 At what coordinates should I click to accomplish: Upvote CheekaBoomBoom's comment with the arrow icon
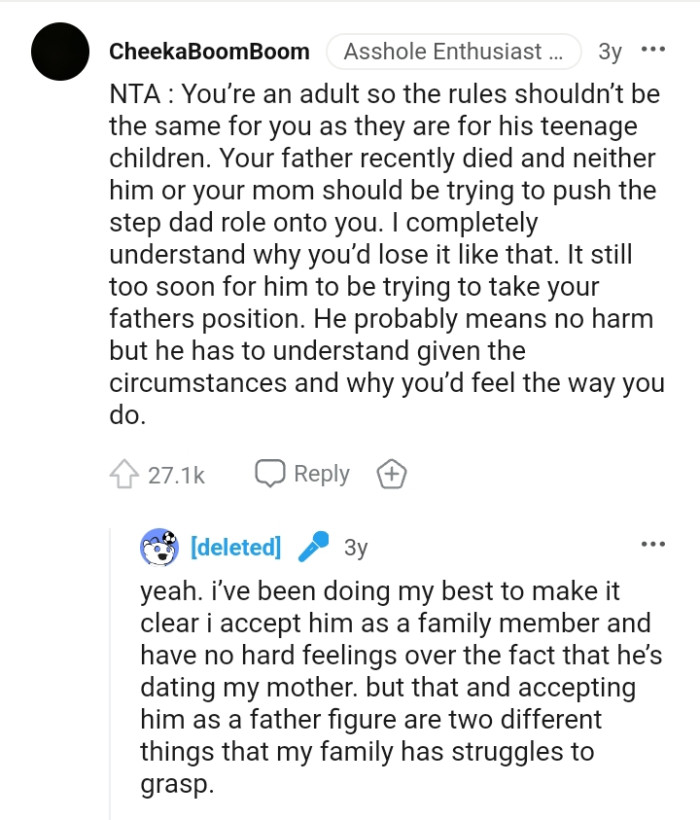pyautogui.click(x=125, y=473)
